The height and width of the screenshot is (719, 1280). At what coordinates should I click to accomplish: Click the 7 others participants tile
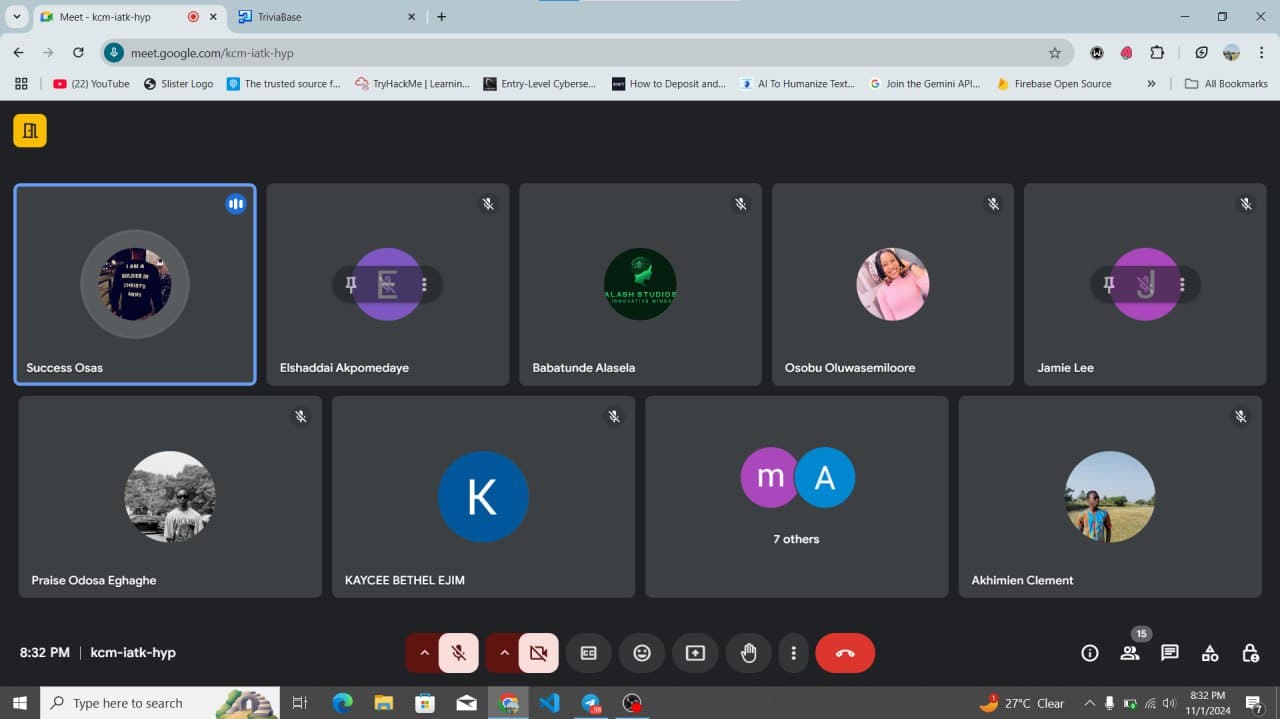[796, 497]
